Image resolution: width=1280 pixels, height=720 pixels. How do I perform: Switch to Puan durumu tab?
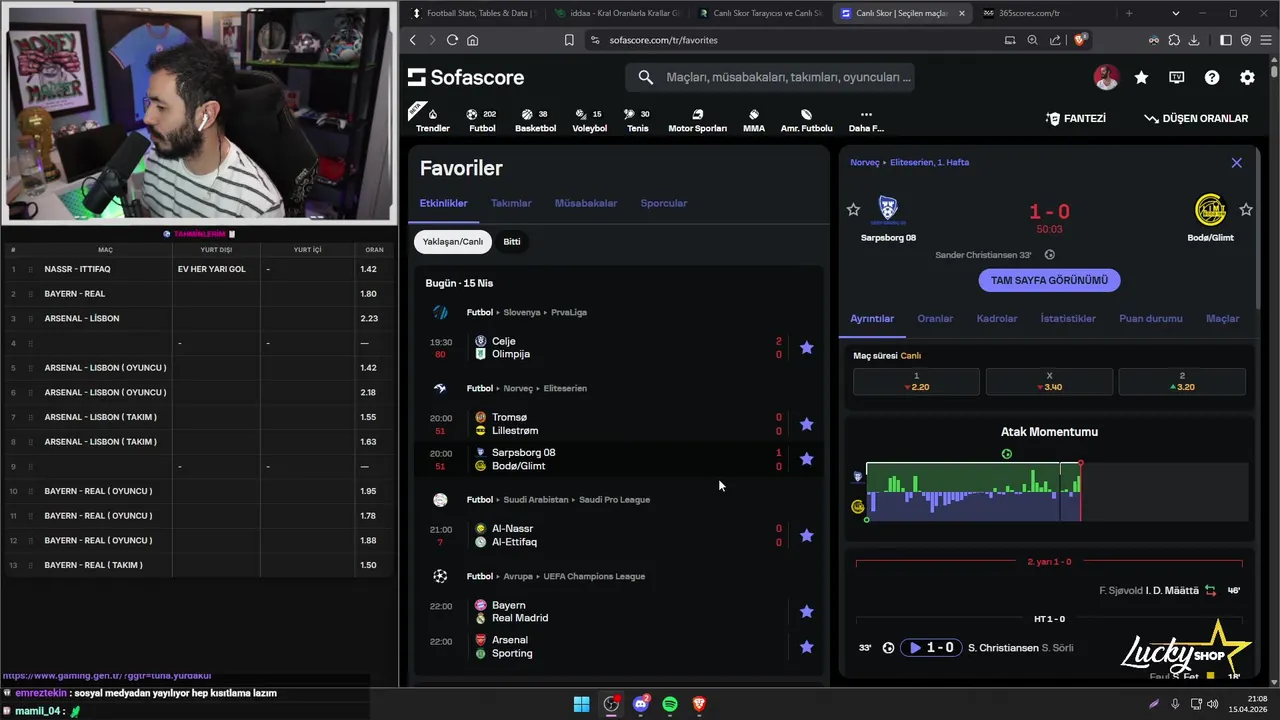coord(1151,318)
